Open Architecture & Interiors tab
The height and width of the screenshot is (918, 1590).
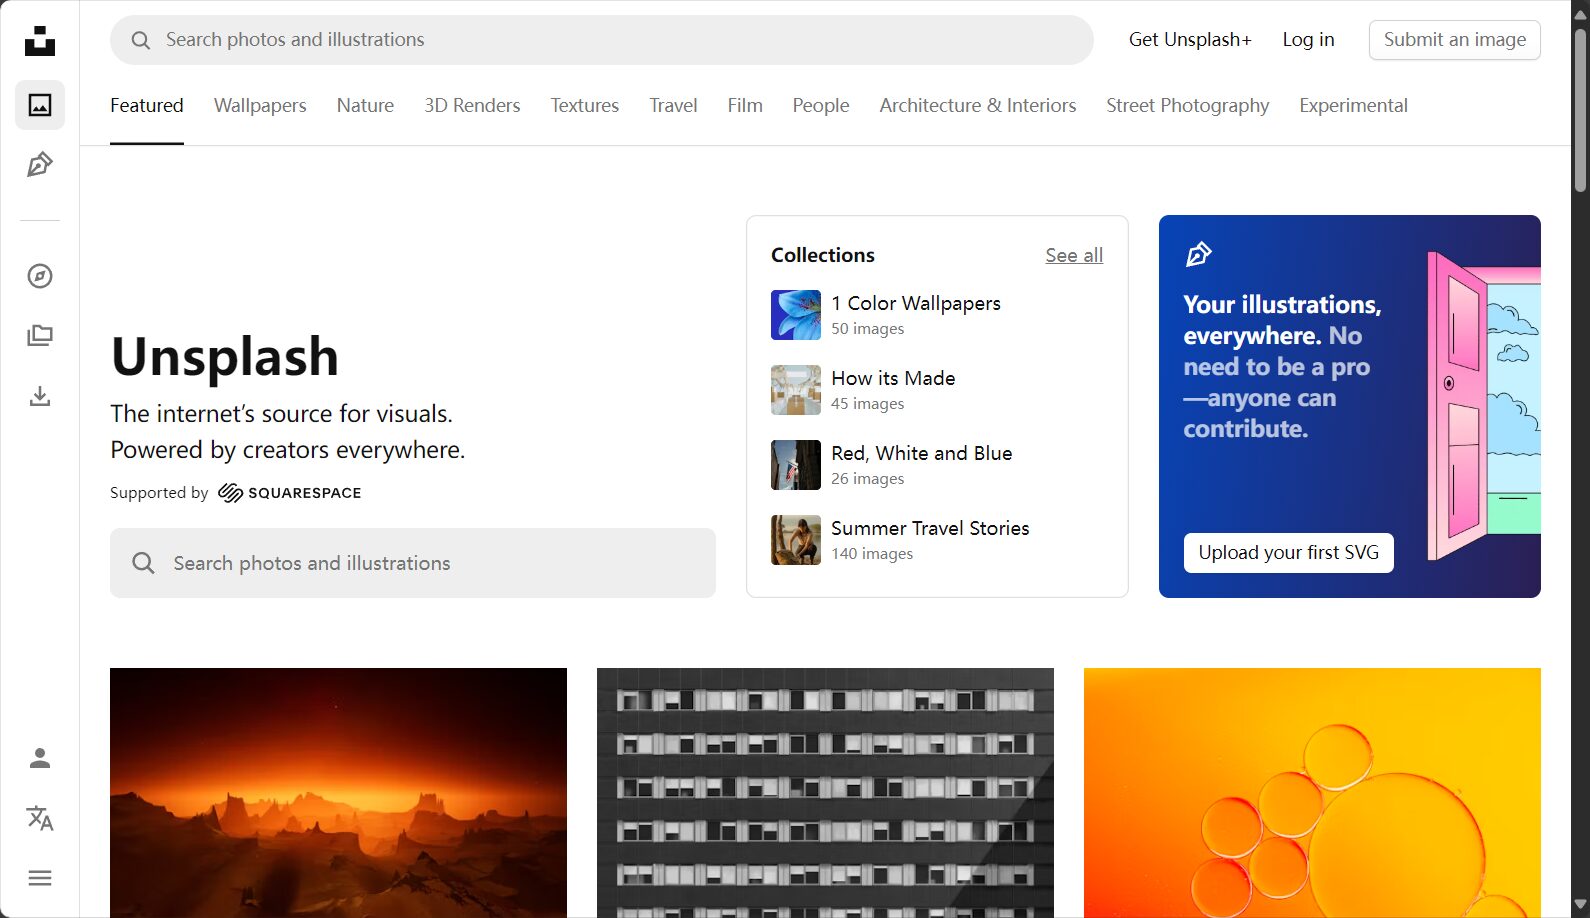coord(978,105)
